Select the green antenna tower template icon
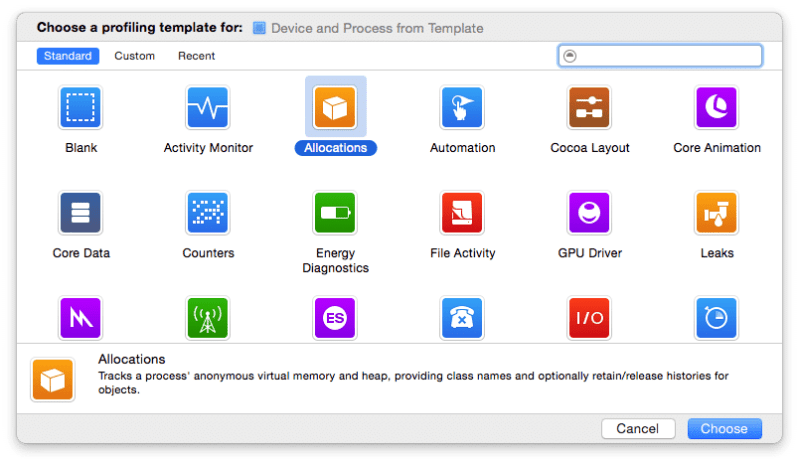The width and height of the screenshot is (799, 464). click(x=207, y=318)
